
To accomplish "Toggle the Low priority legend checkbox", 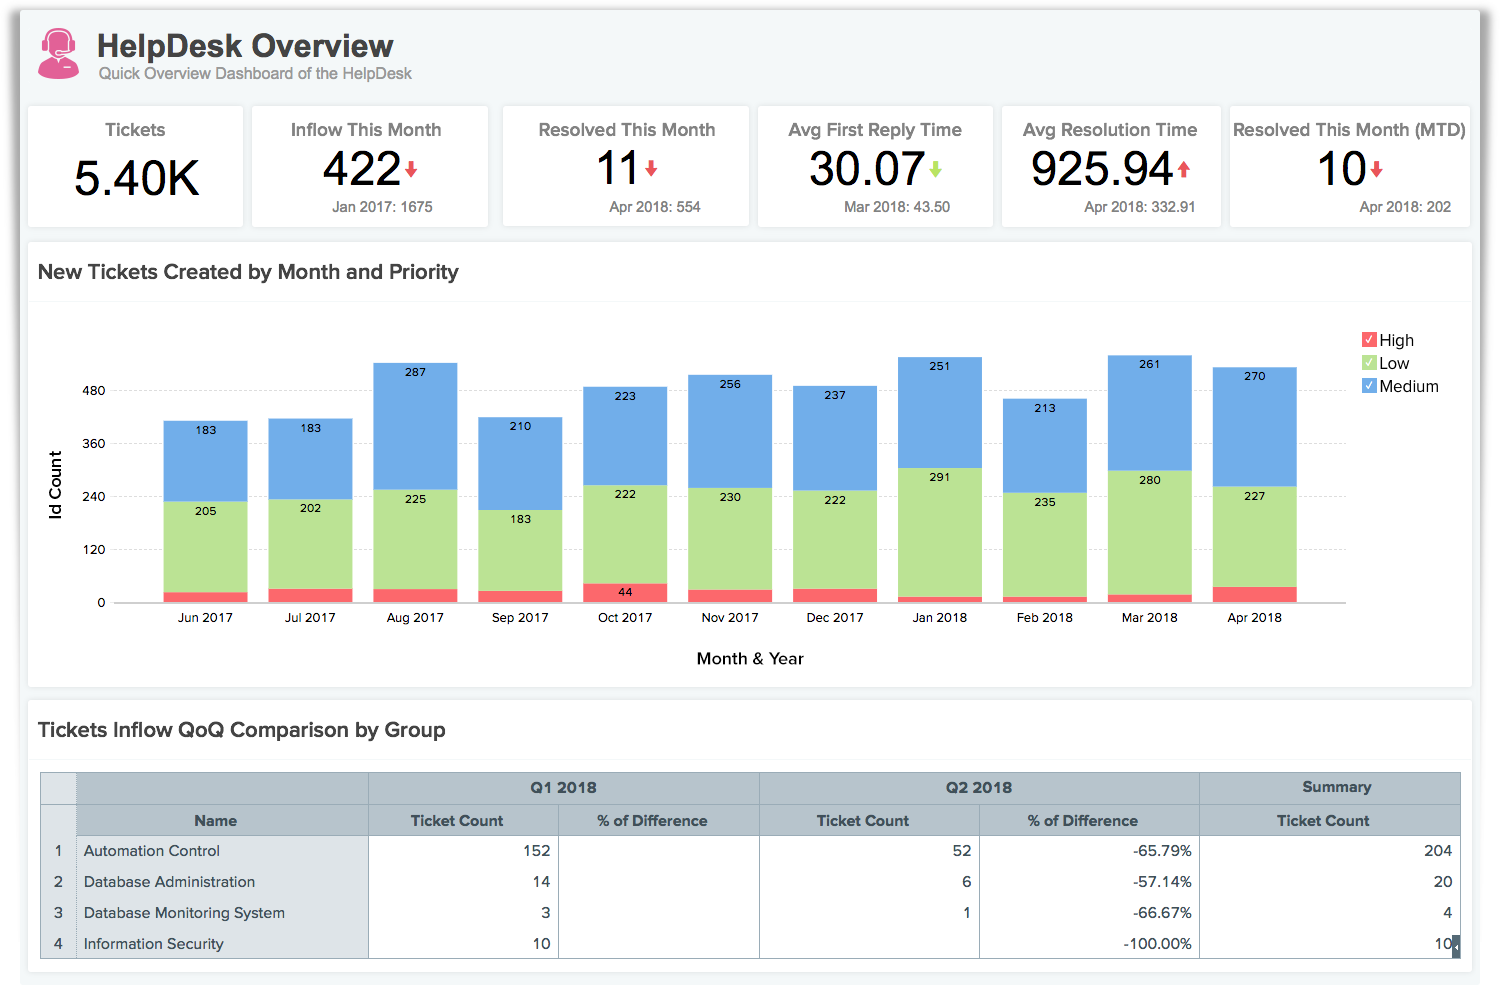I will [1369, 363].
